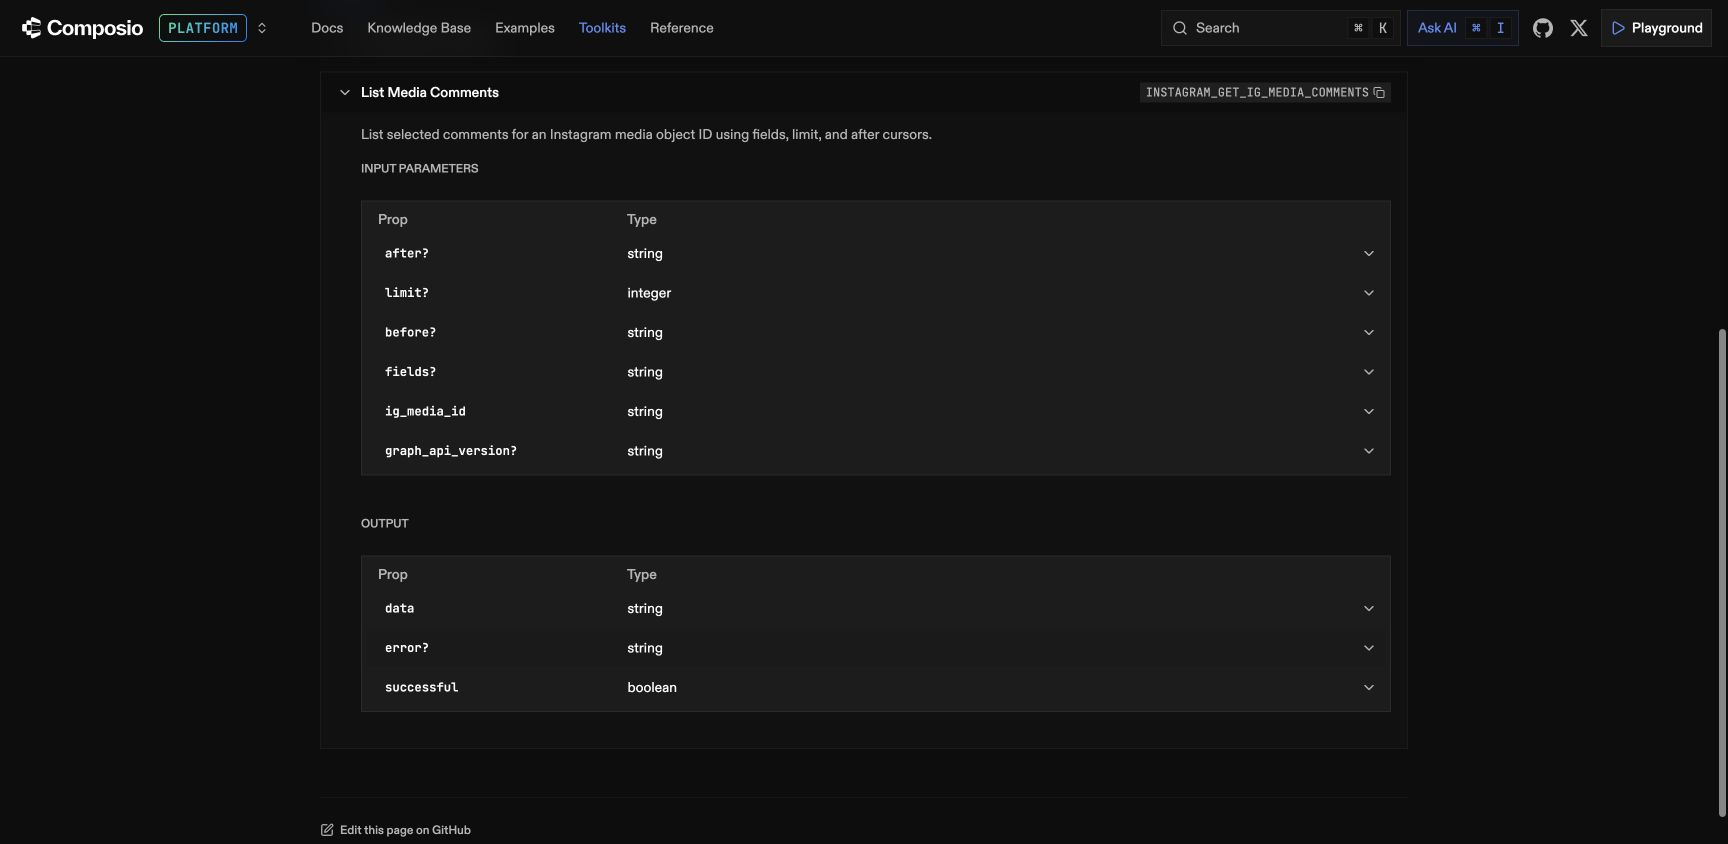This screenshot has height=844, width=1728.
Task: Click the ig_media_id prop name
Action: (425, 412)
